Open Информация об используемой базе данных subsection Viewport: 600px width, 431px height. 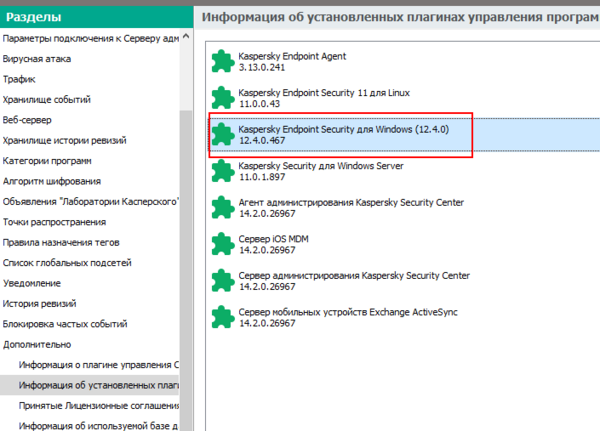98,426
